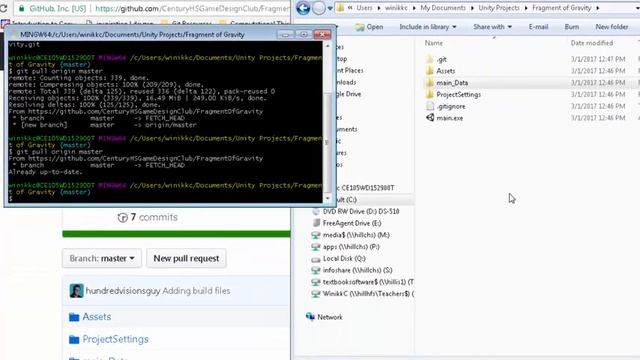This screenshot has width=640, height=360.
Task: Click E-mail in Explorer toolbar
Action: click(538, 27)
